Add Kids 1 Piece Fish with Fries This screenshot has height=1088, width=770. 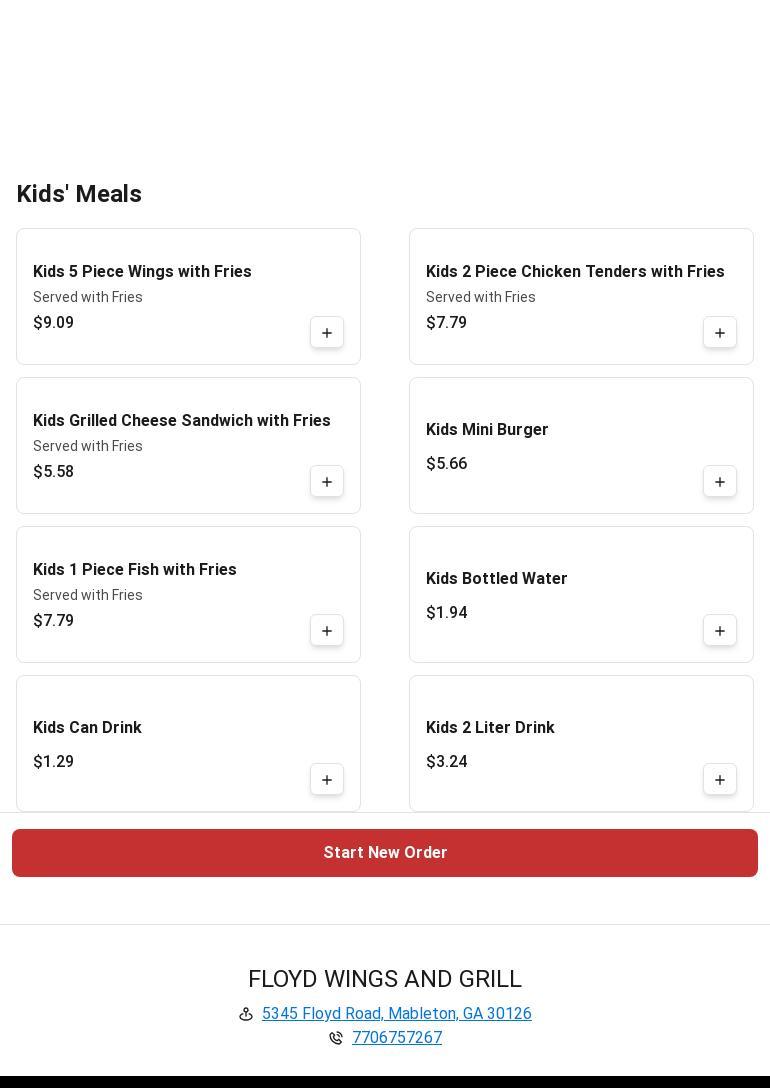[327, 631]
